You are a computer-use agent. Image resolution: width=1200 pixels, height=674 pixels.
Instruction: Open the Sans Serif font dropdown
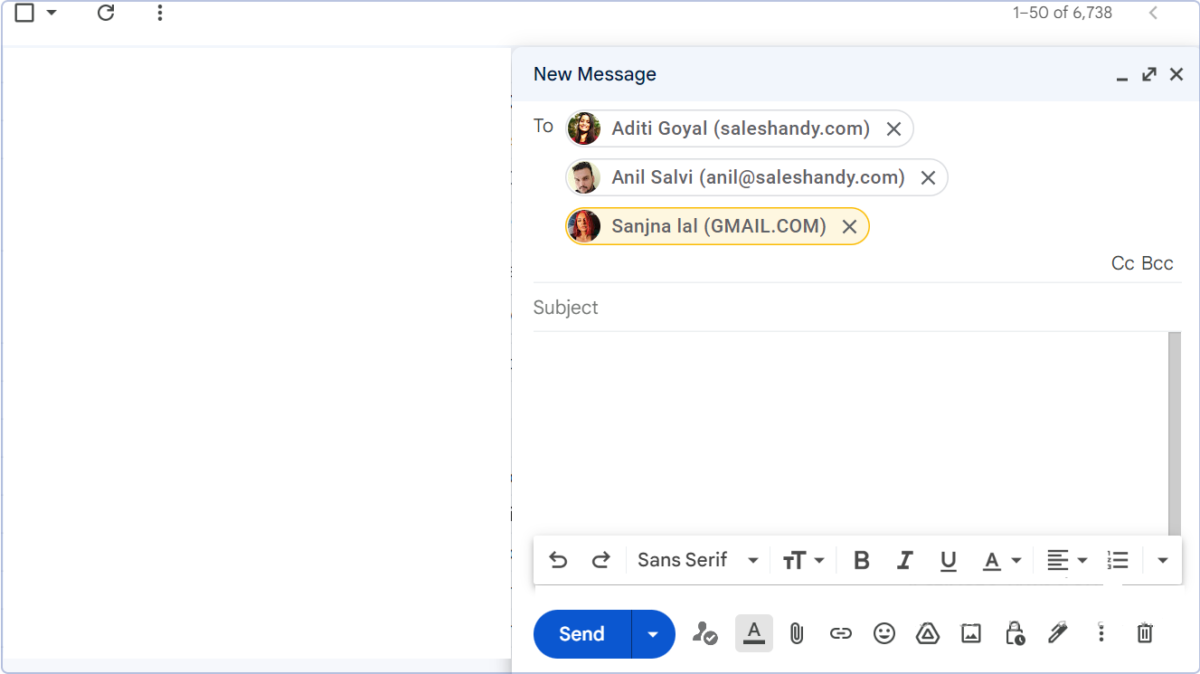click(697, 560)
